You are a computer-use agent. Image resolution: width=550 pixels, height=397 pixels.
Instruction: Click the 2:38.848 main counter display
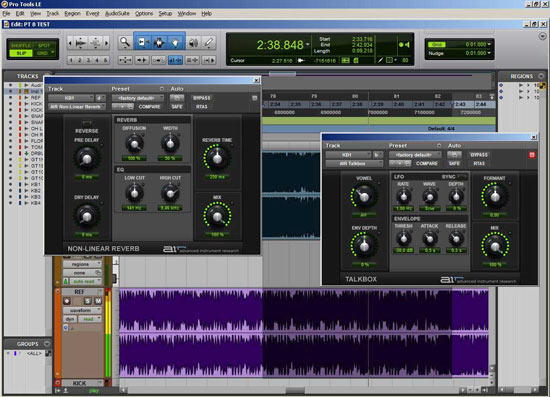[280, 45]
